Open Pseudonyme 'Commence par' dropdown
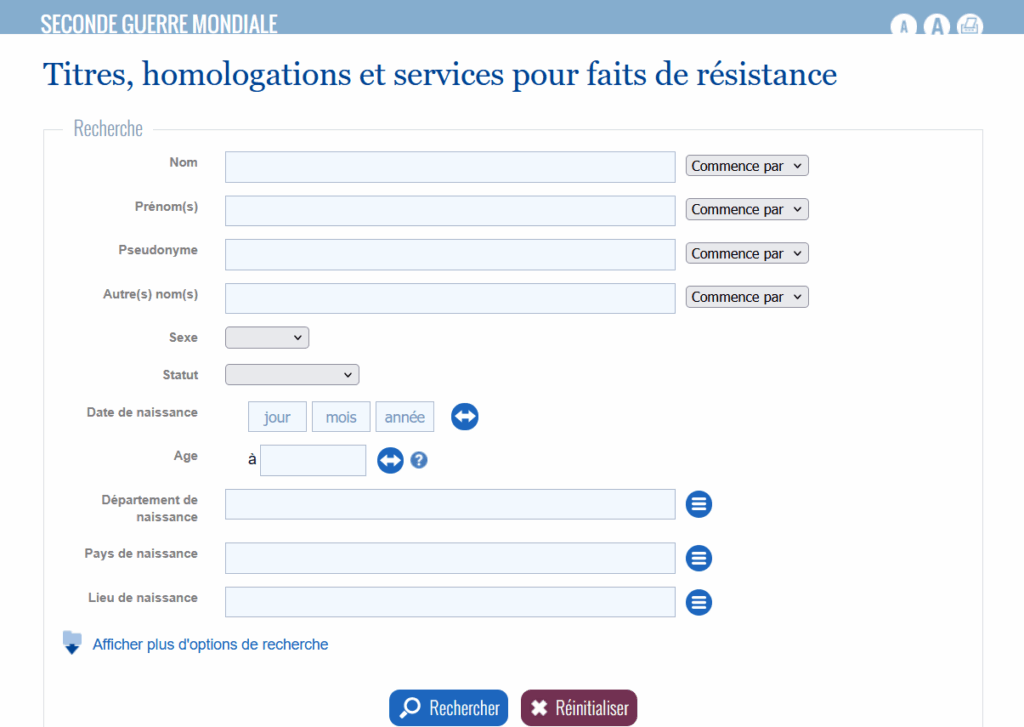This screenshot has height=727, width=1024. pyautogui.click(x=746, y=253)
